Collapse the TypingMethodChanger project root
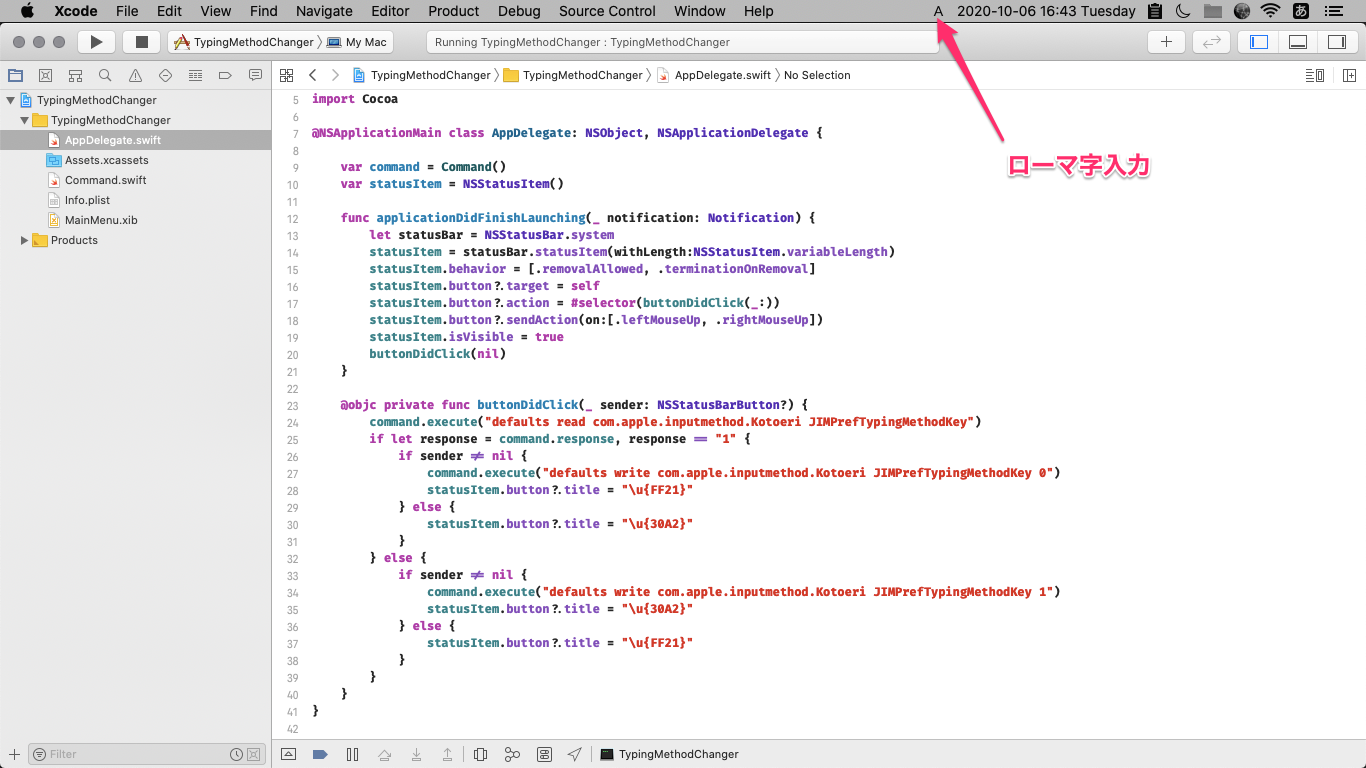The image size is (1366, 768). pos(11,100)
